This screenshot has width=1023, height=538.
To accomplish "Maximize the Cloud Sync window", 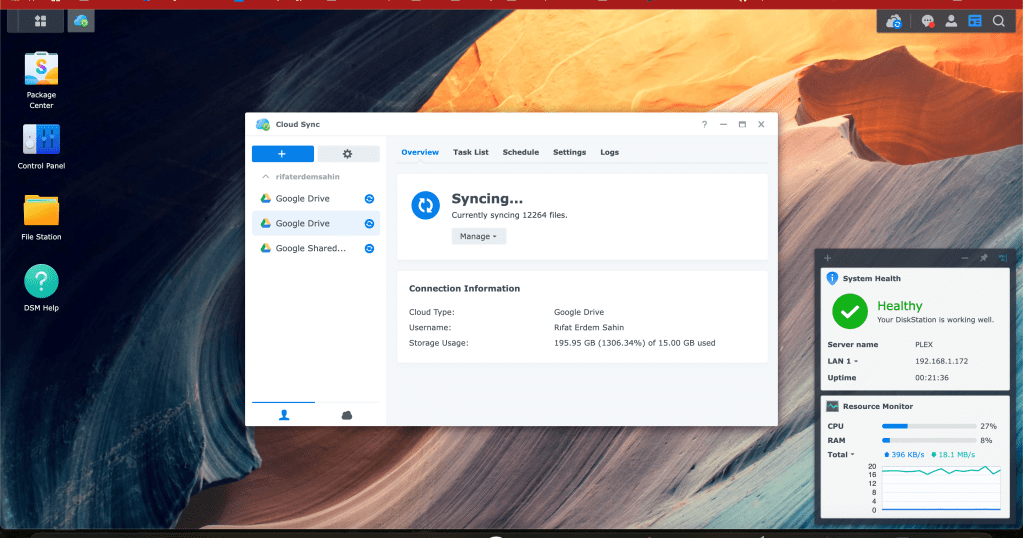I will click(742, 124).
